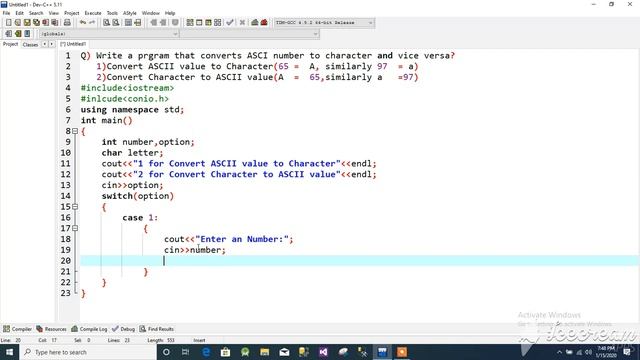Click the code line "cin>>number;"
This screenshot has width=640, height=360.
pos(195,250)
